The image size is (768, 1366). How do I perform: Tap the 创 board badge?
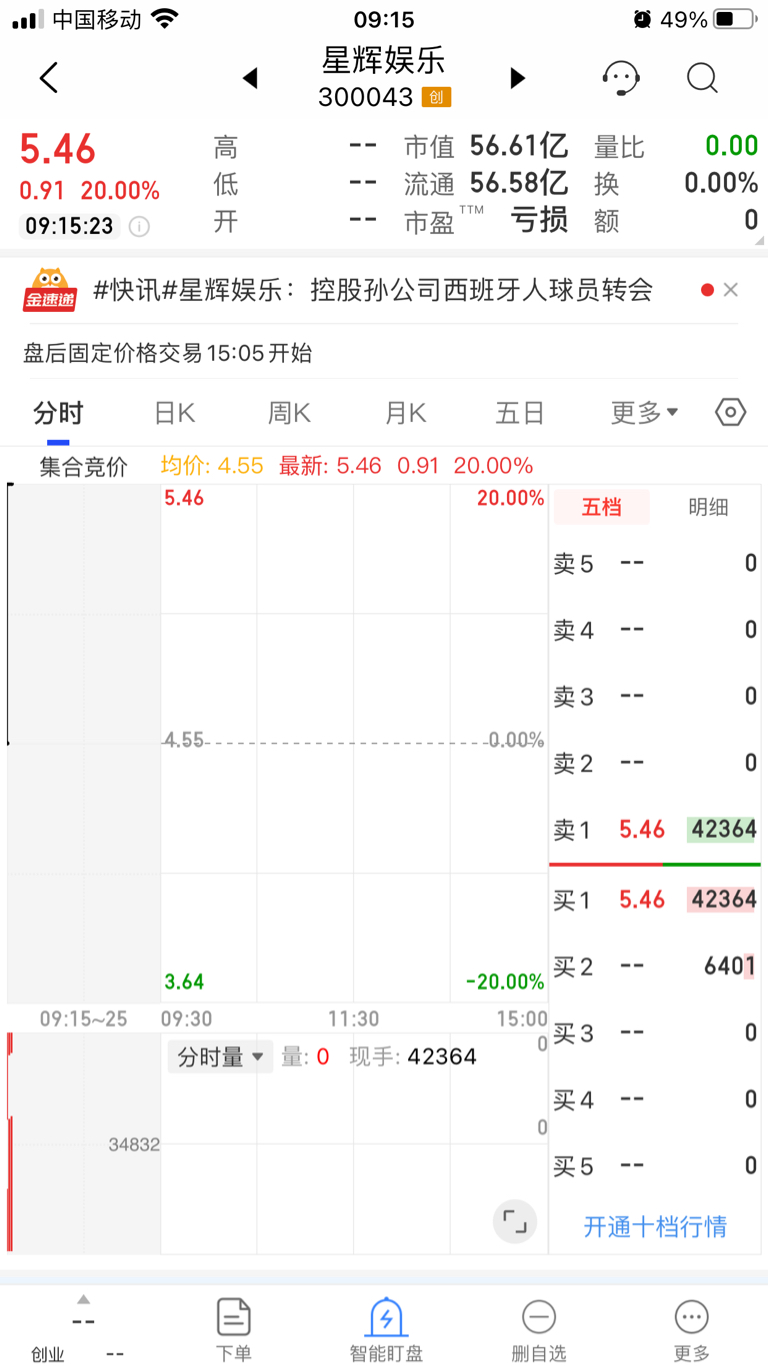[436, 97]
